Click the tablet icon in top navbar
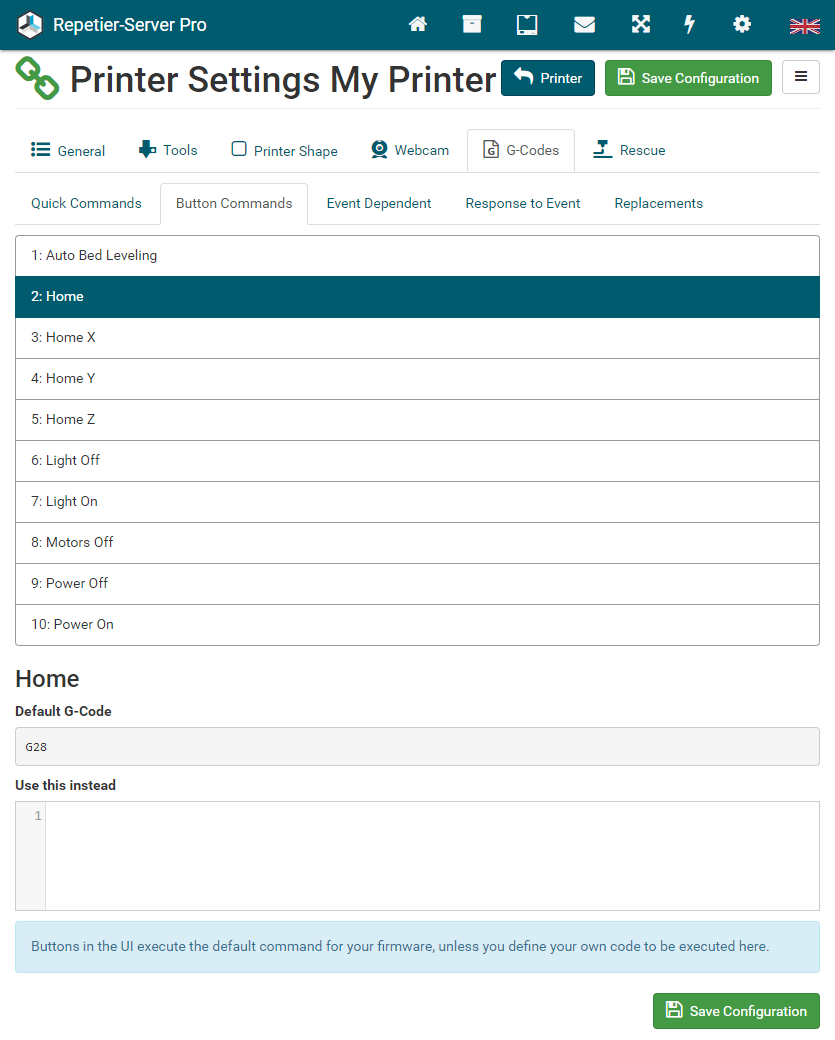This screenshot has height=1040, width=835. point(527,25)
